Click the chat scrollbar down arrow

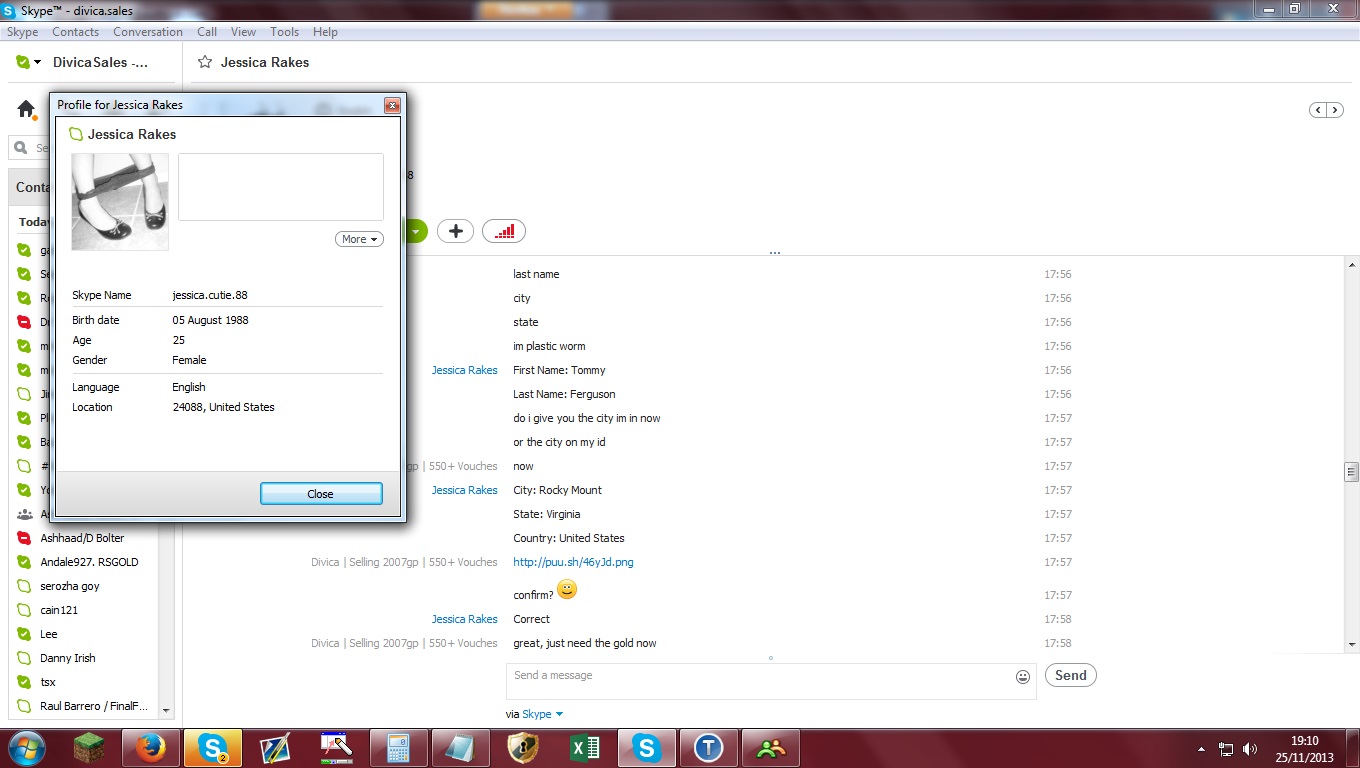[1352, 645]
